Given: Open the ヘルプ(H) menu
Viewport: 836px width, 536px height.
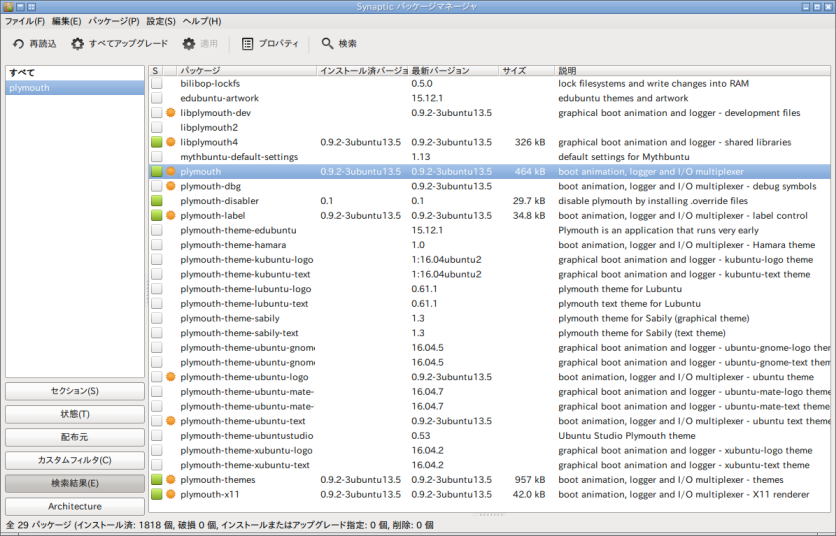Looking at the screenshot, I should [202, 21].
